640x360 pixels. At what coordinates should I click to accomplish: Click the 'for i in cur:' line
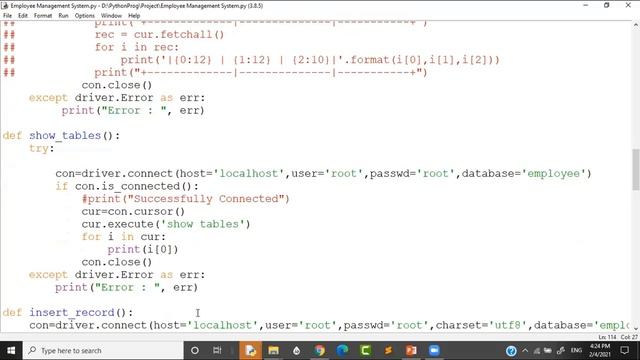(124, 237)
